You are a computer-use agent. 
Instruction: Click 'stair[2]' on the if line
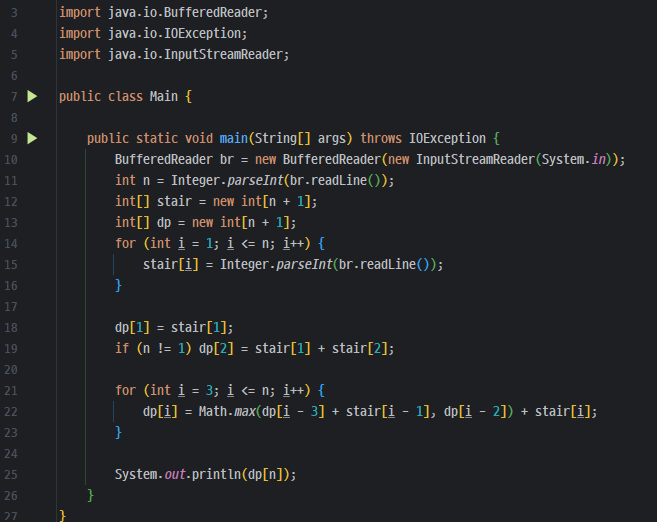click(x=360, y=349)
